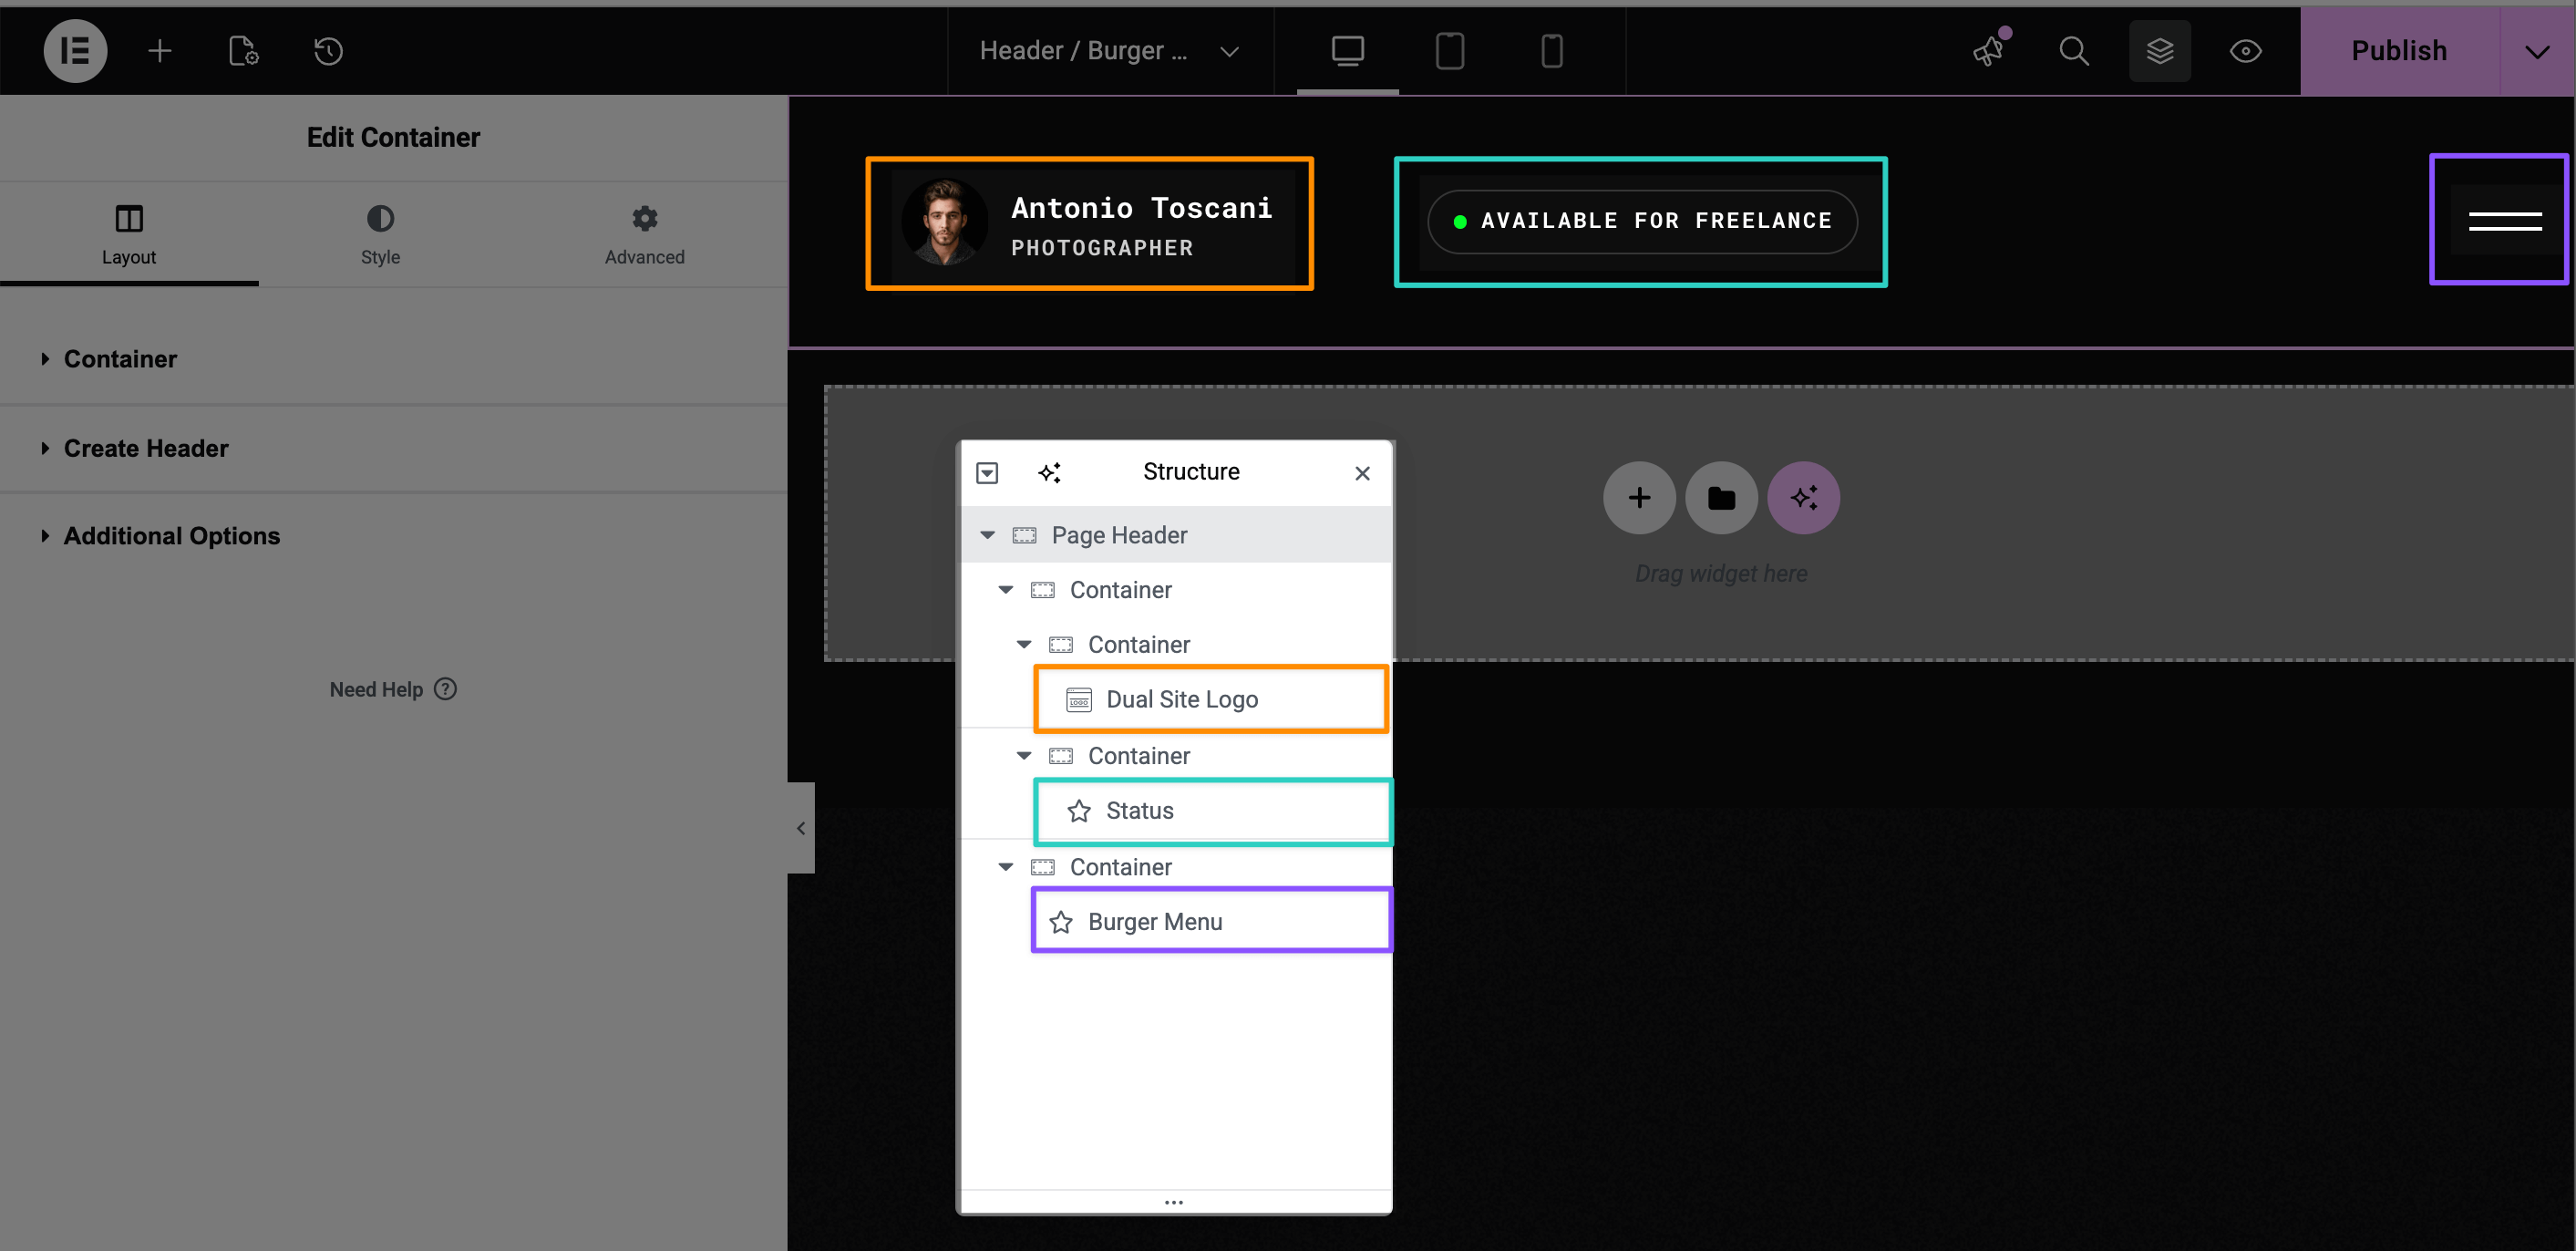The image size is (2576, 1251).
Task: Open Add Element plus icon in top bar
Action: (160, 51)
